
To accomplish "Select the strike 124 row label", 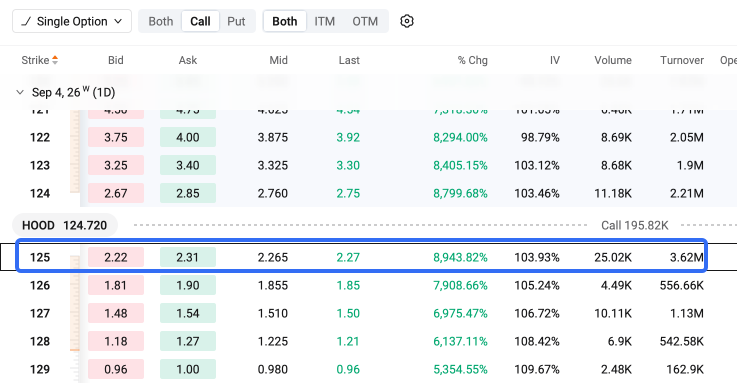I will coord(40,193).
